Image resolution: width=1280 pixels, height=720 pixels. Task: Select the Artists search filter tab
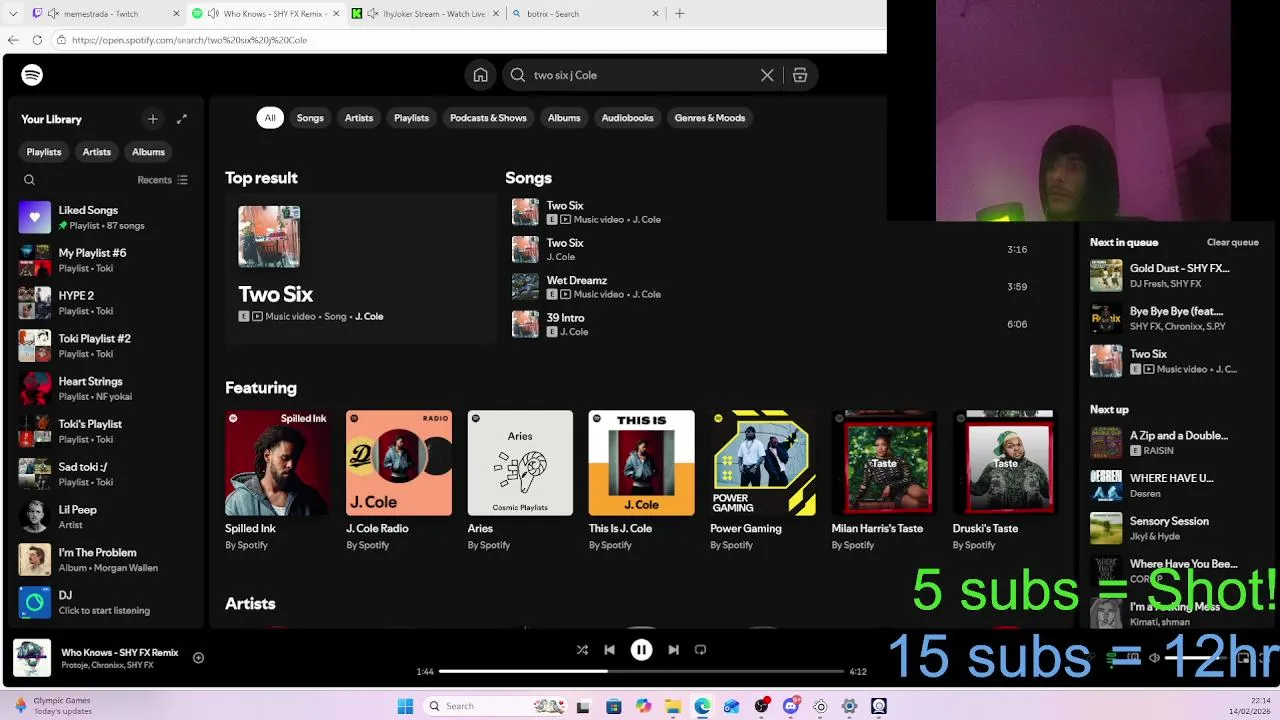(359, 118)
